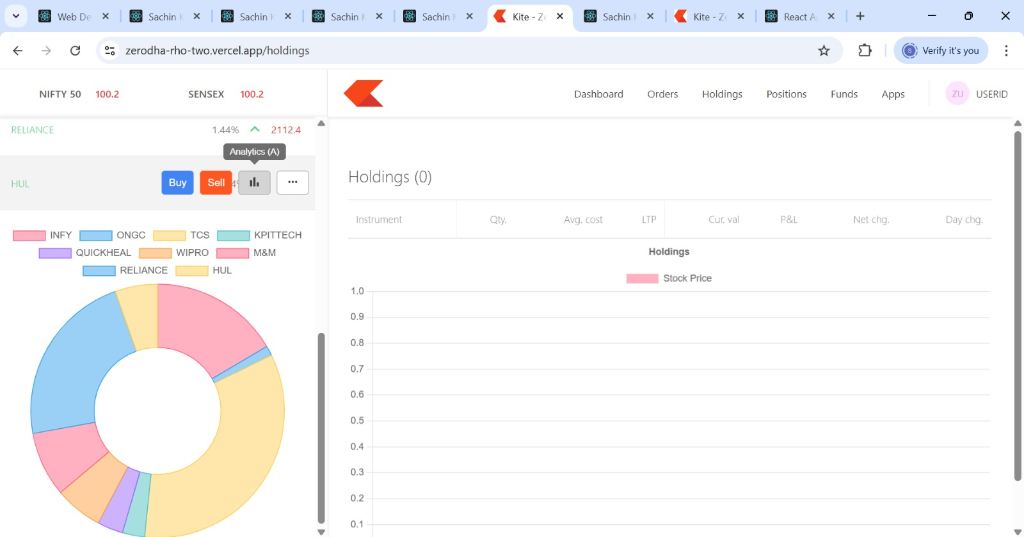1024x537 pixels.
Task: Close the Web De tab
Action: 106,16
